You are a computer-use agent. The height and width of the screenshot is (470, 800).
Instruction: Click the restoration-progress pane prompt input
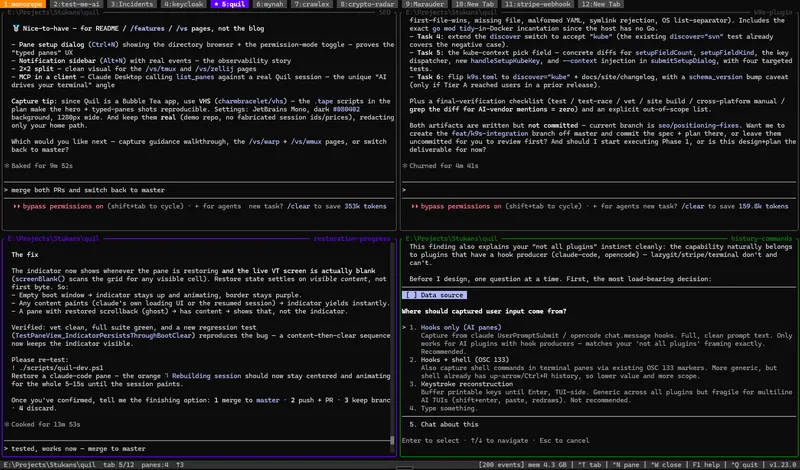point(196,449)
